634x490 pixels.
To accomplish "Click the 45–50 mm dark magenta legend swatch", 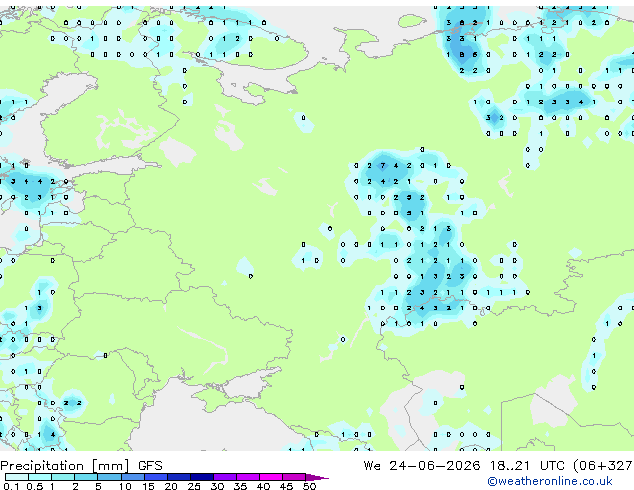I will click(294, 477).
